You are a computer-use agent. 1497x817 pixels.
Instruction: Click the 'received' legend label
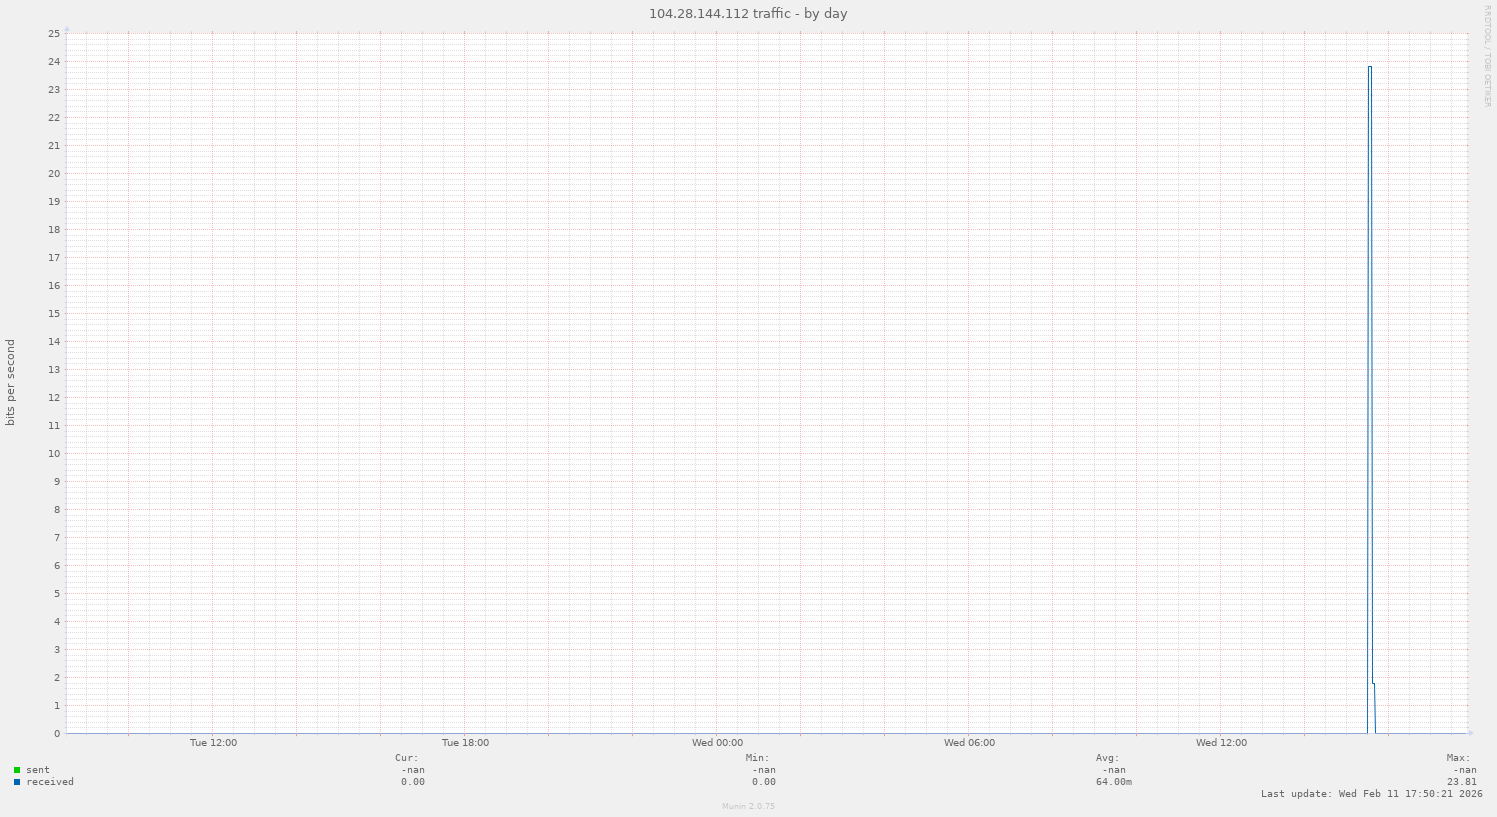pos(50,782)
